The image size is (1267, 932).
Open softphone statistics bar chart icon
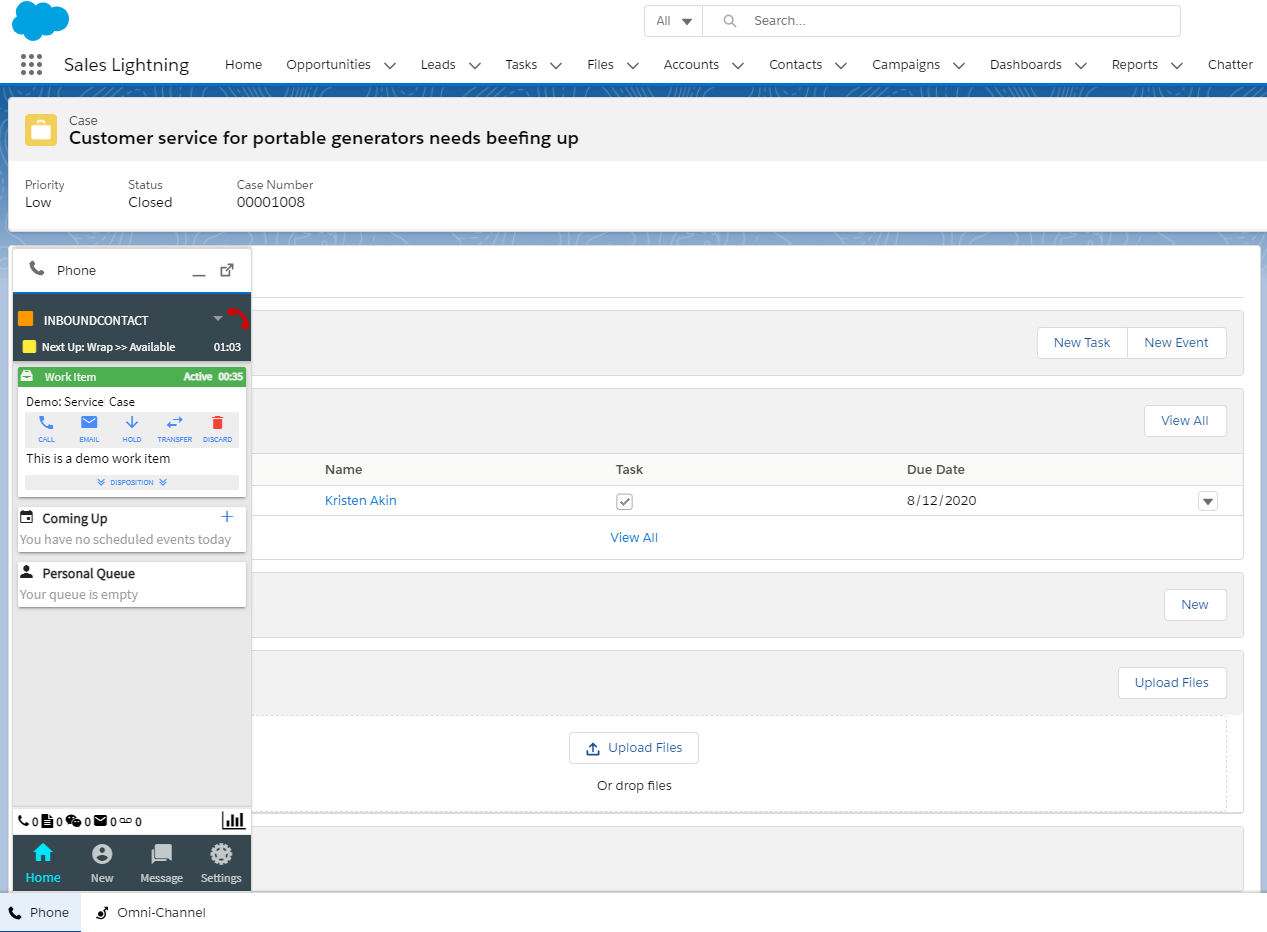coord(233,820)
